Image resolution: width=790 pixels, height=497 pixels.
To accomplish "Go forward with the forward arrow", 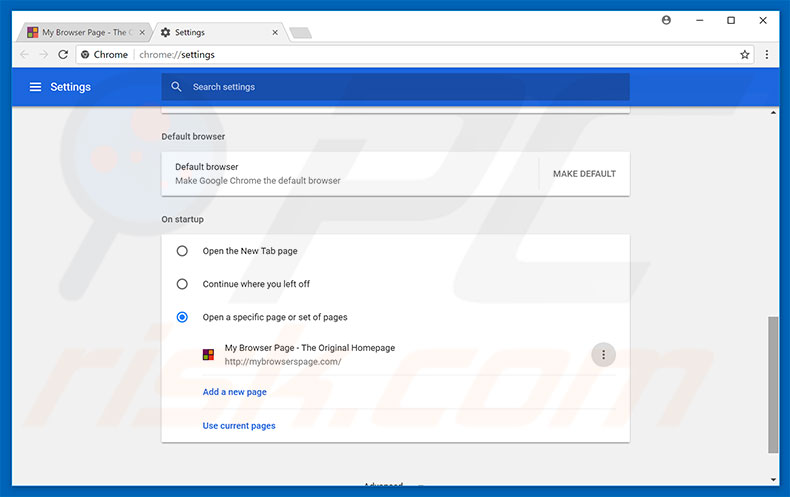I will click(44, 54).
